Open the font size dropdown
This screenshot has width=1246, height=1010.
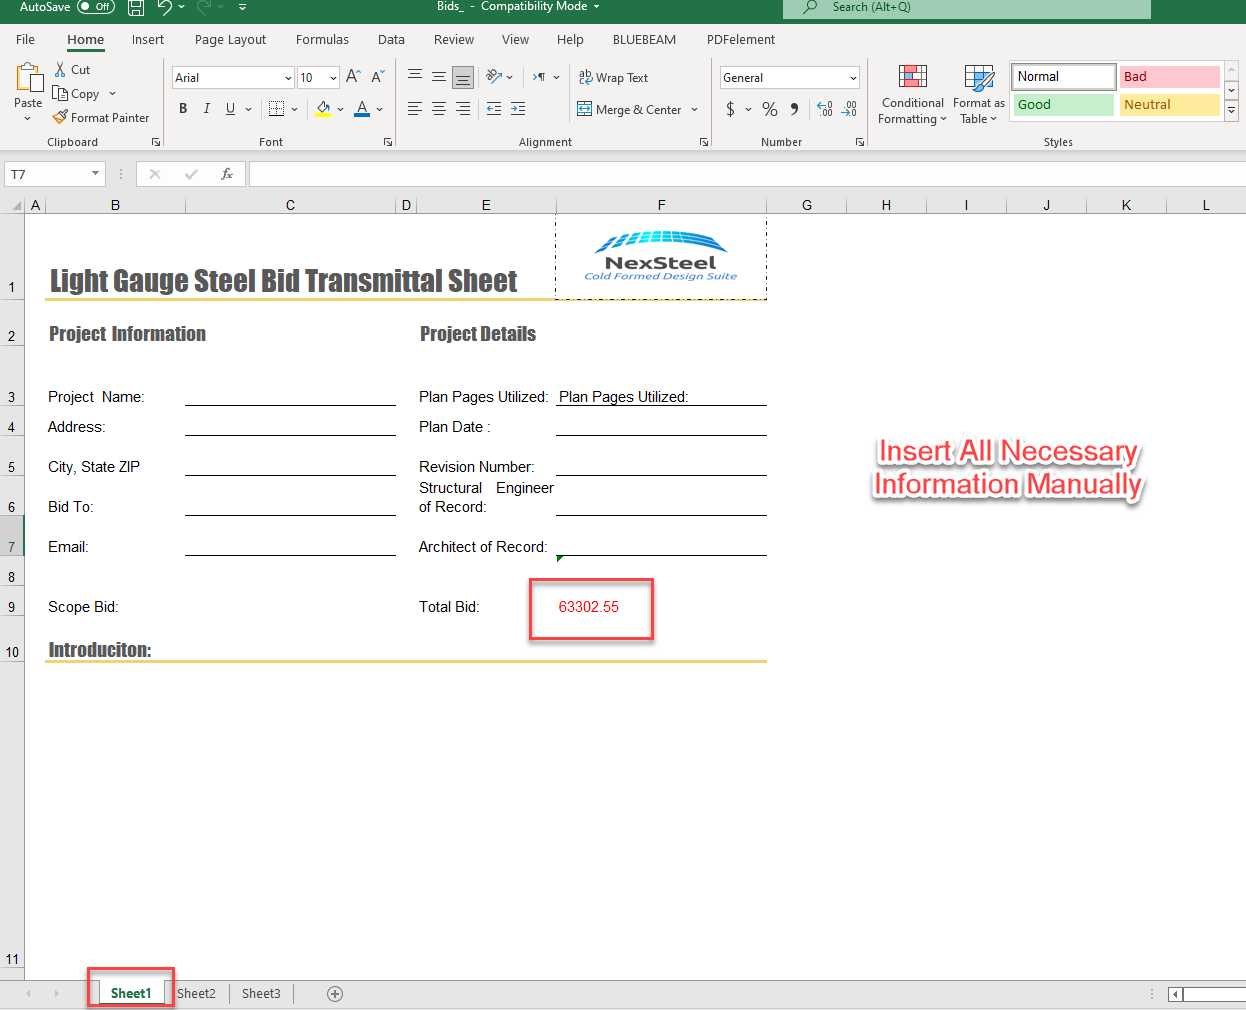333,78
